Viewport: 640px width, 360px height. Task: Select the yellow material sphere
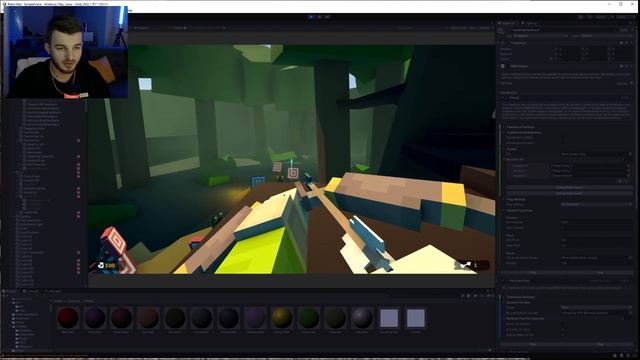[282, 318]
